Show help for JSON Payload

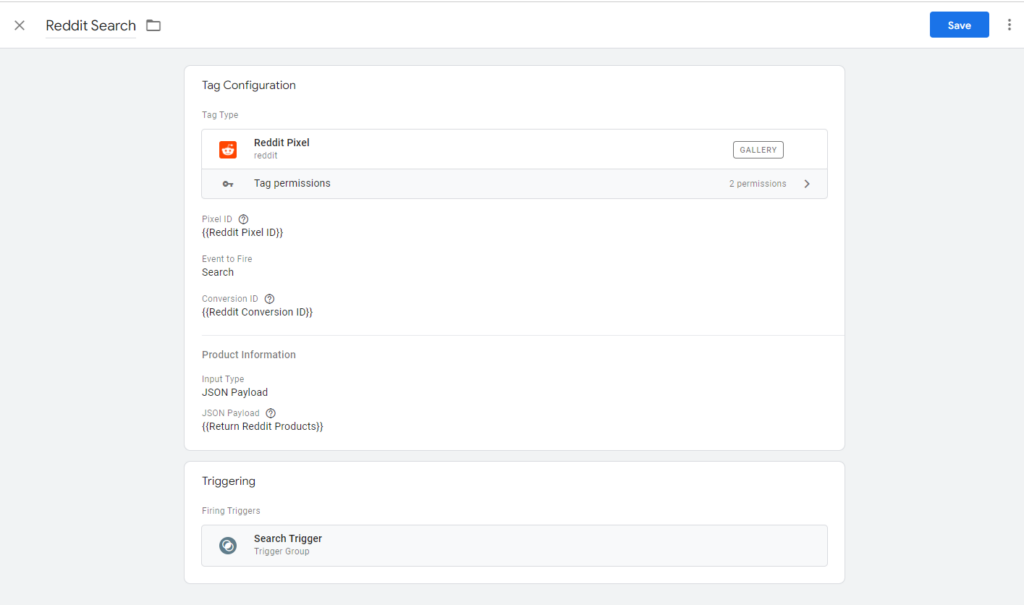point(271,413)
